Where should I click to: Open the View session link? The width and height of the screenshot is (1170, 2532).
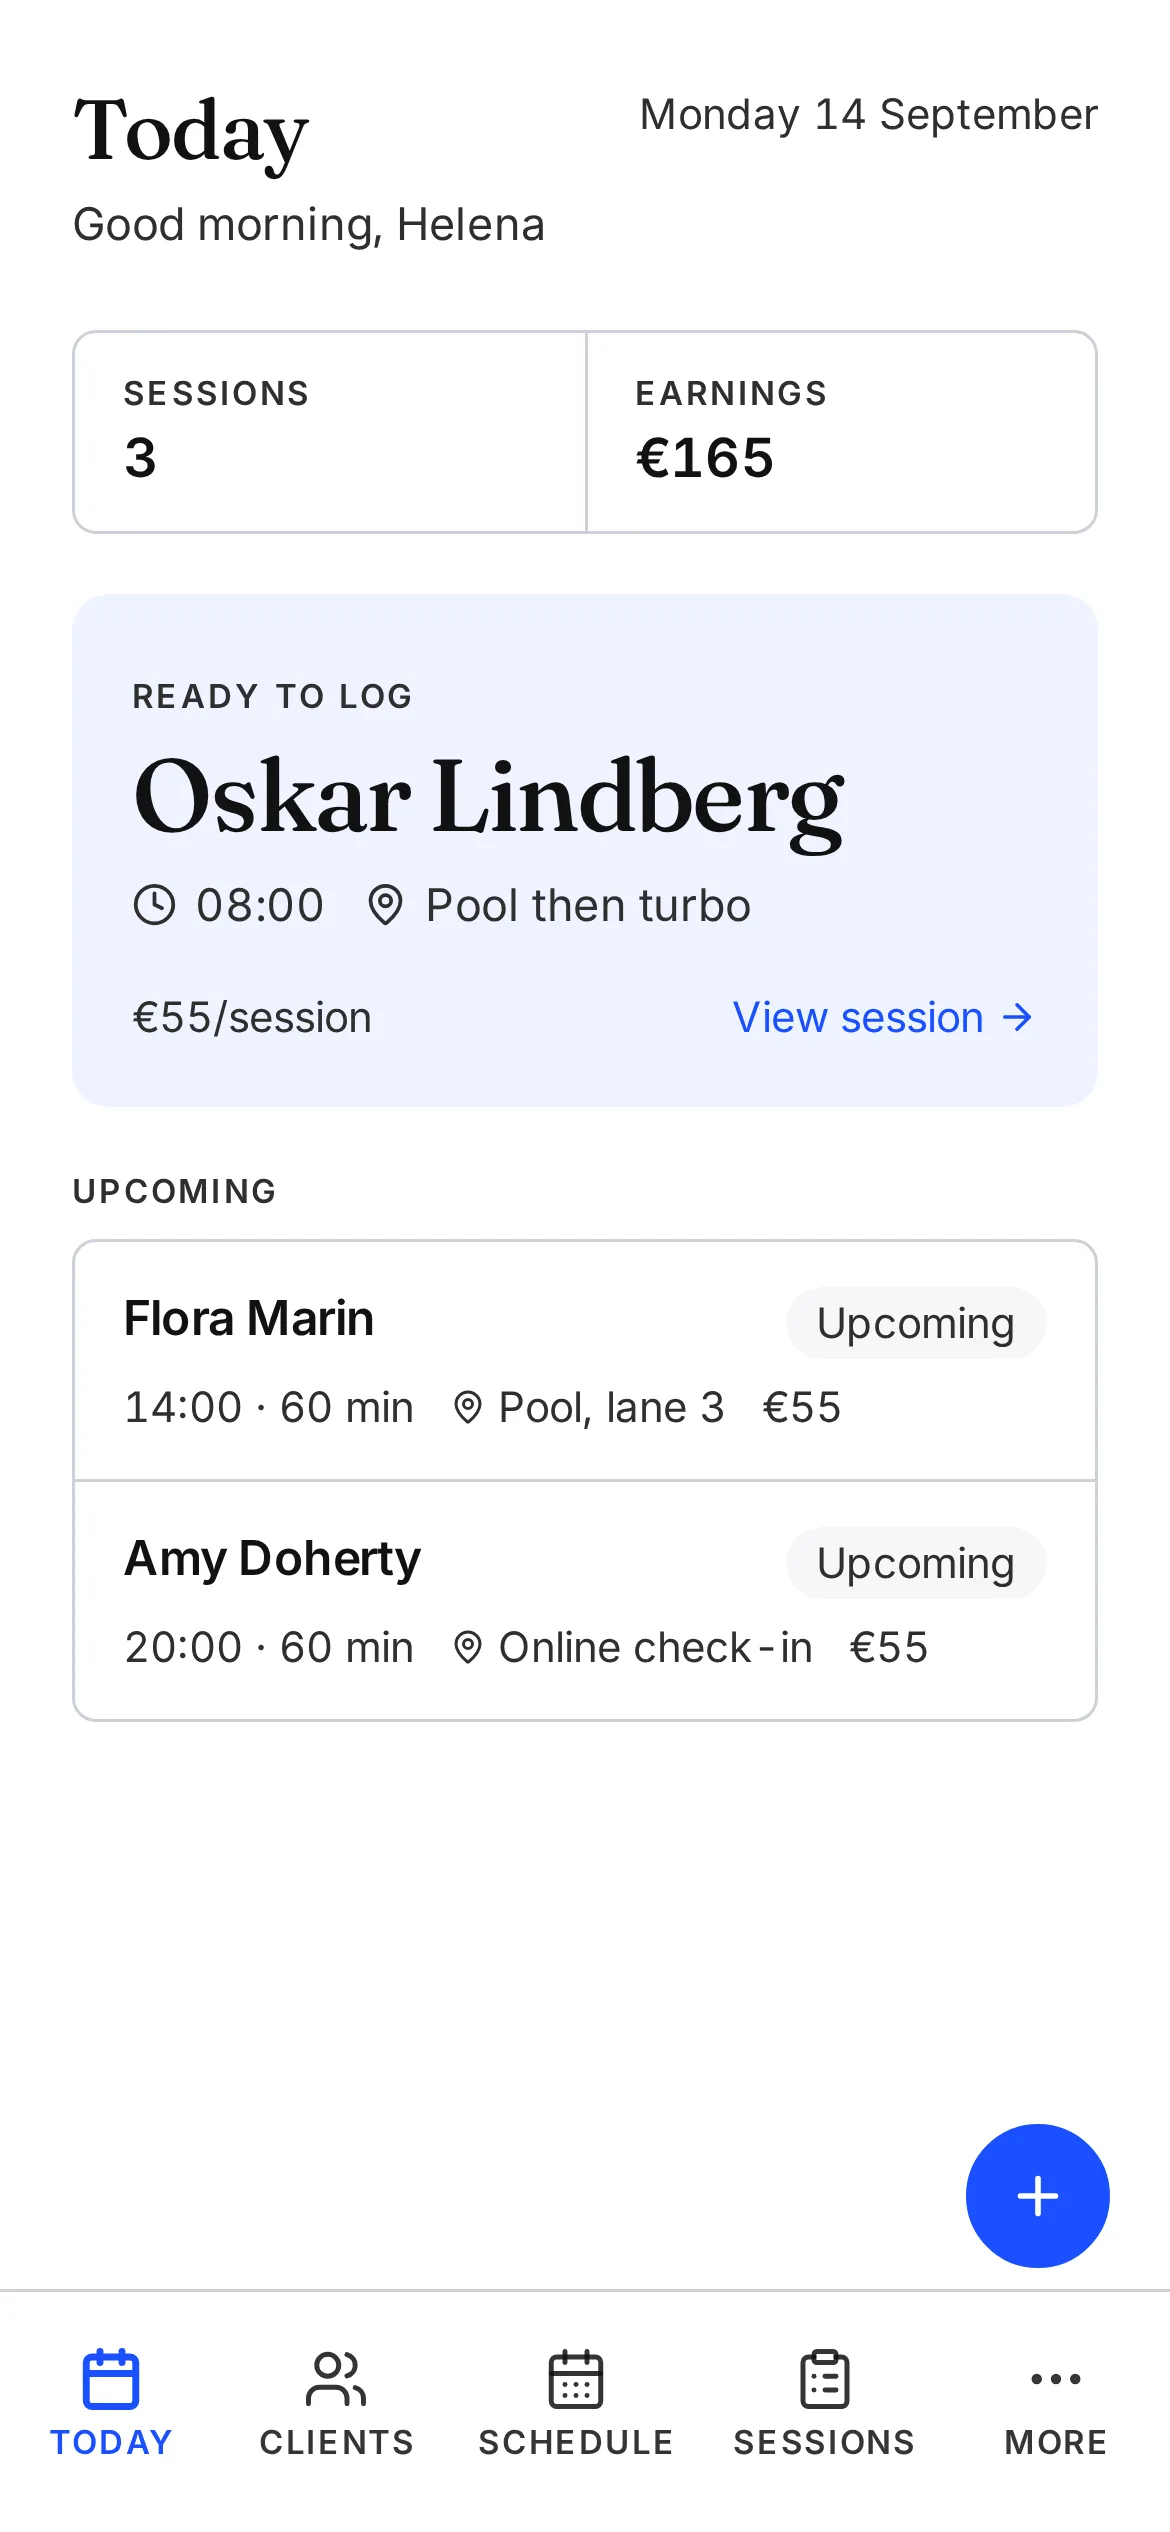883,1018
